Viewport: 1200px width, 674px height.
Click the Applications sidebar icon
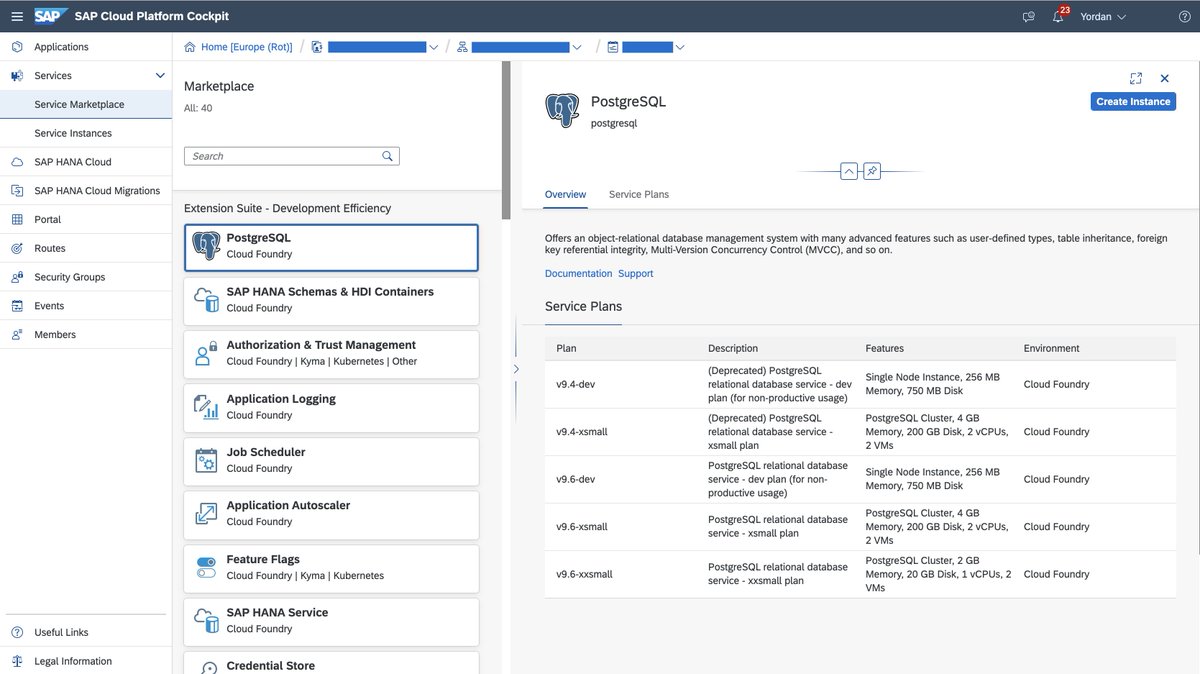coord(16,47)
